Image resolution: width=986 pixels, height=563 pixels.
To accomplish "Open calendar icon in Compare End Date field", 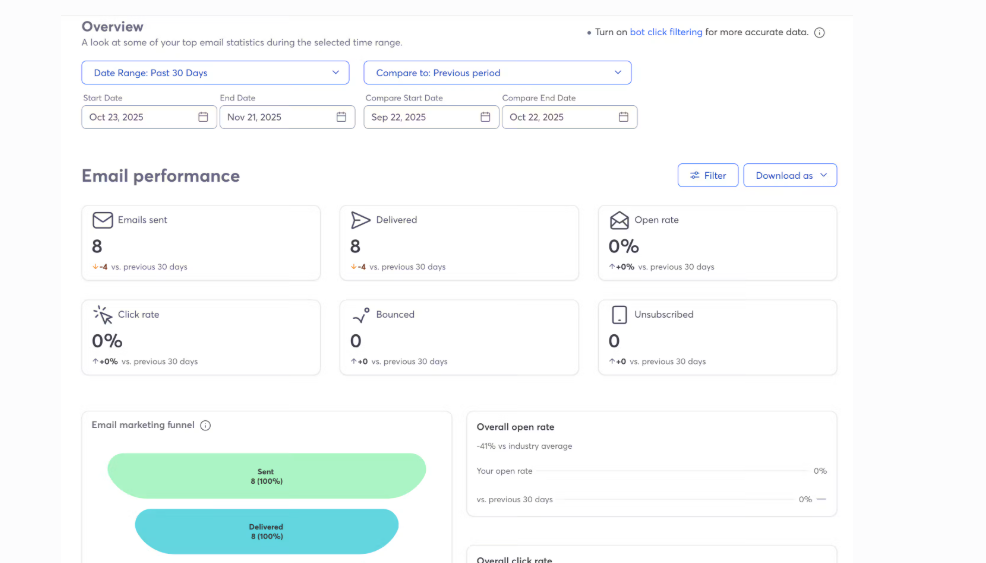I will click(623, 117).
